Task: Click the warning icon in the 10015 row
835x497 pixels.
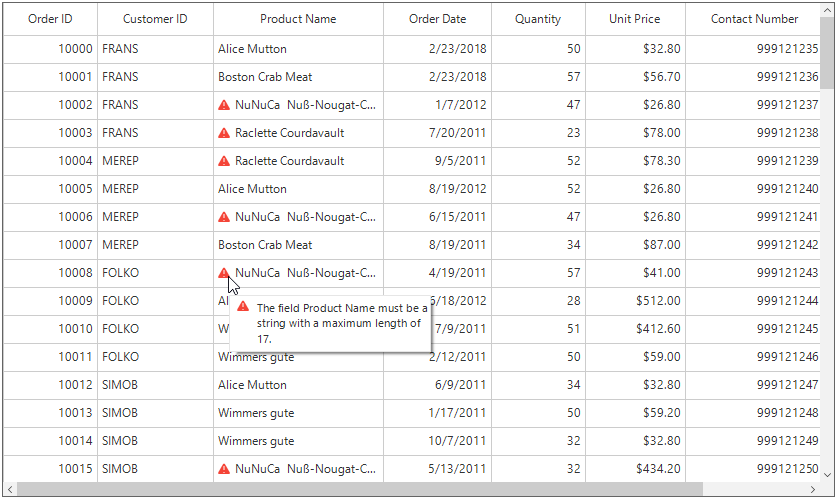Action: 224,469
